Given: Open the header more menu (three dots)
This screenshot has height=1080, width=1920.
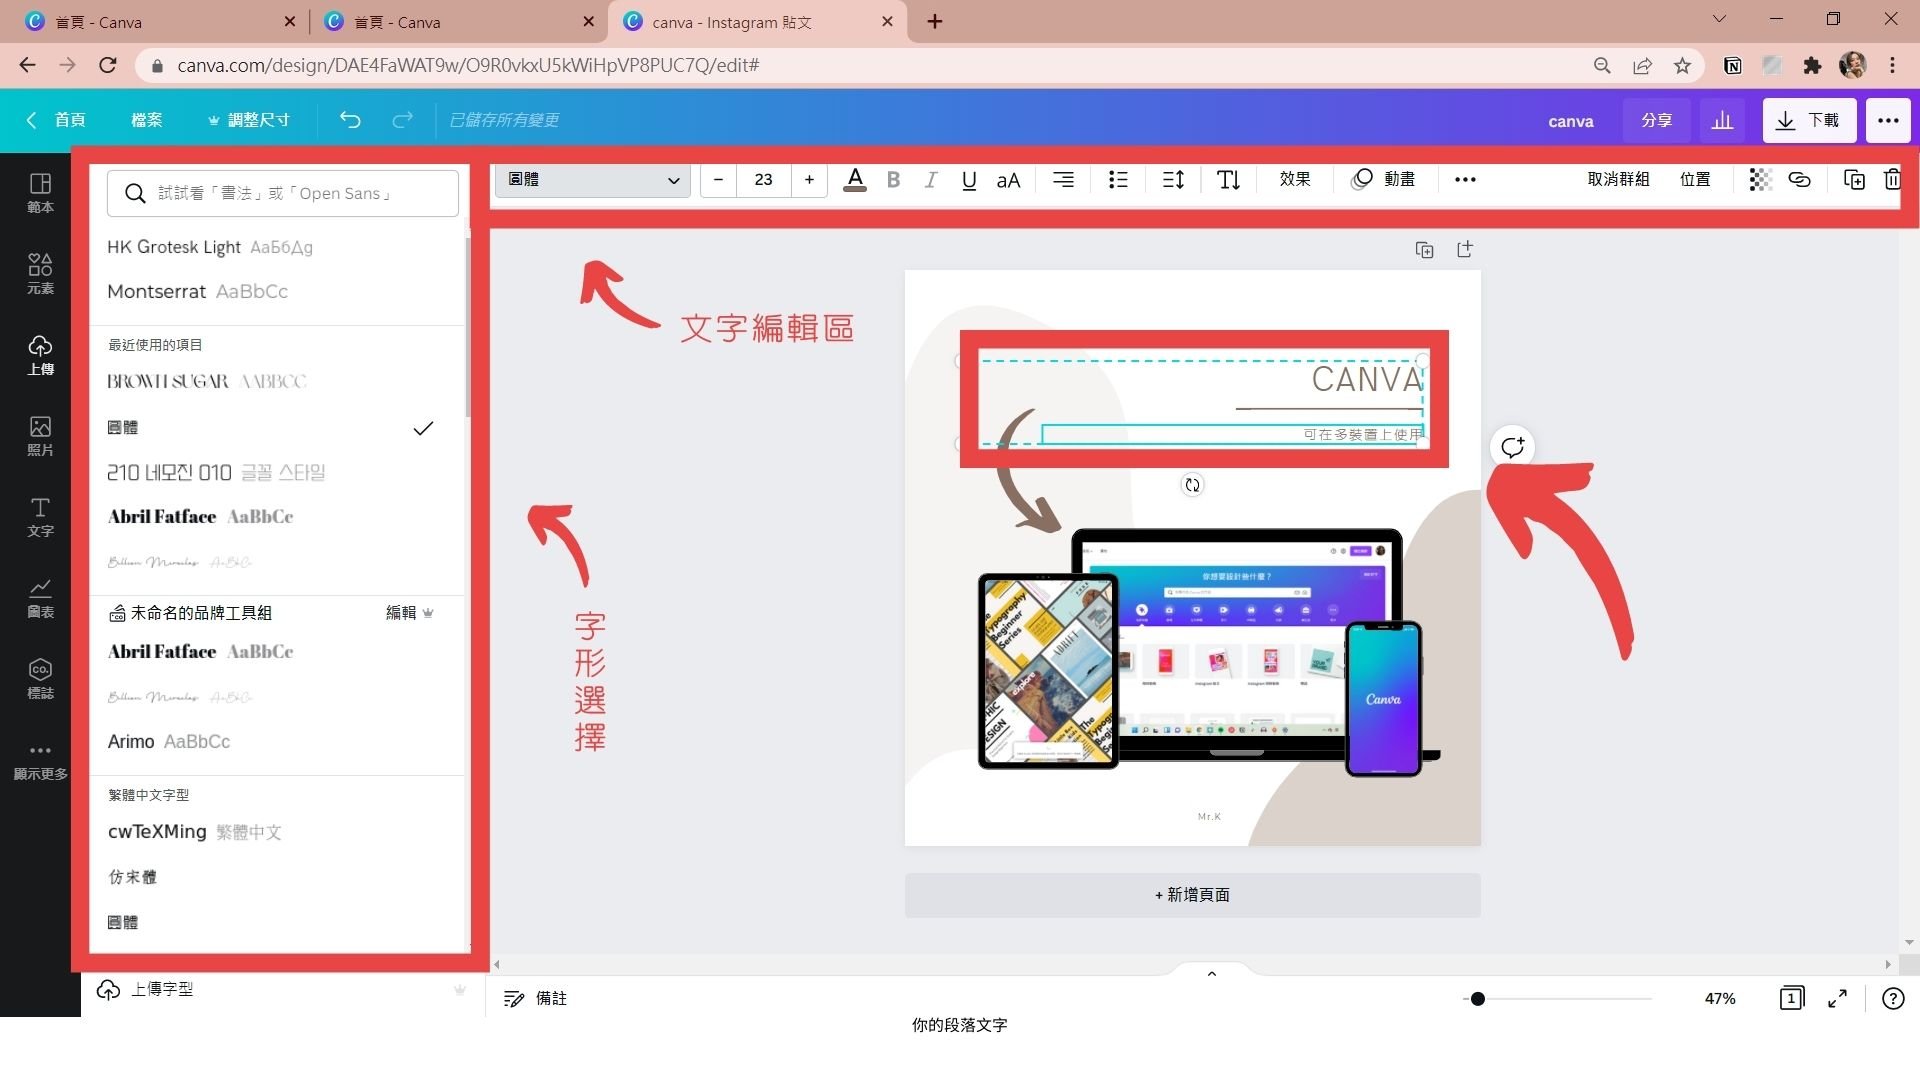Looking at the screenshot, I should [x=1888, y=120].
